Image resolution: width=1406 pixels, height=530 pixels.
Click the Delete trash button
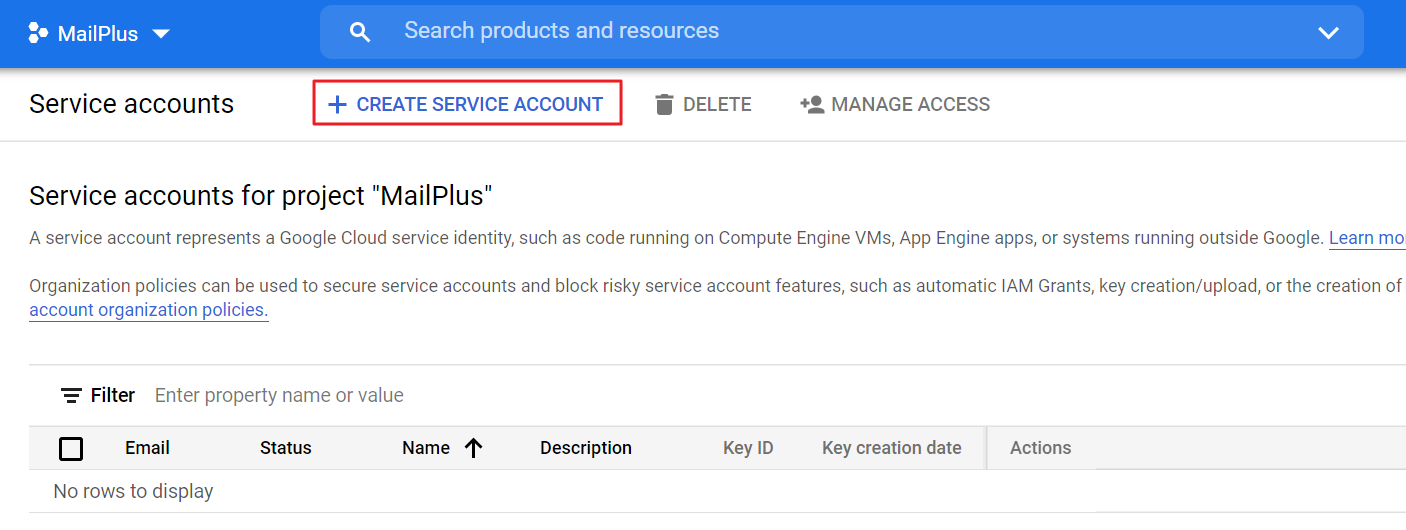tap(702, 104)
